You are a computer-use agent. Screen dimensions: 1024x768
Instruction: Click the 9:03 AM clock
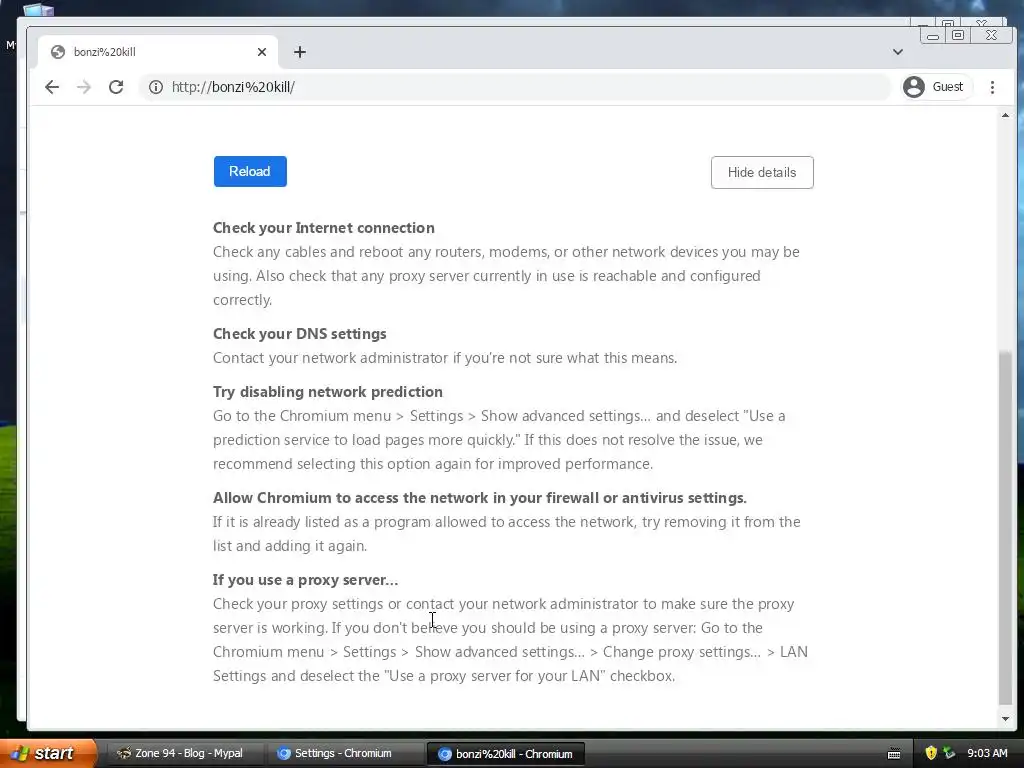tap(987, 753)
